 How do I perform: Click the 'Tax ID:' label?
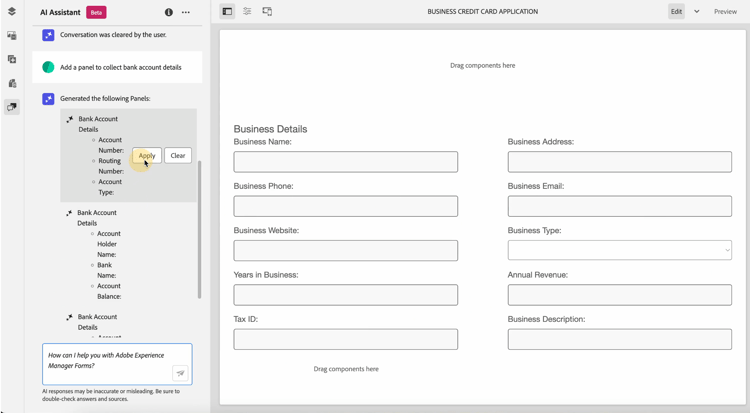click(x=245, y=319)
